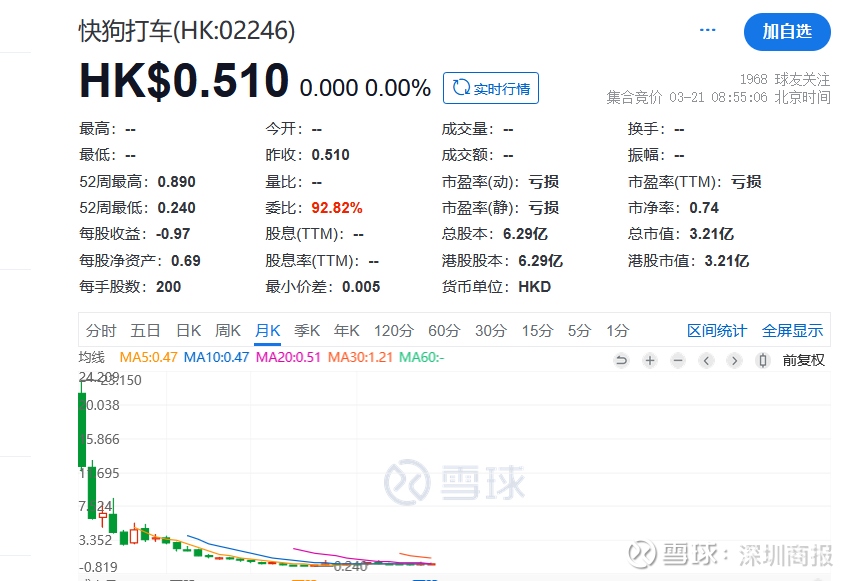The image size is (858, 581).
Task: Click the MA10:0.47 moving average label
Action: click(x=216, y=357)
